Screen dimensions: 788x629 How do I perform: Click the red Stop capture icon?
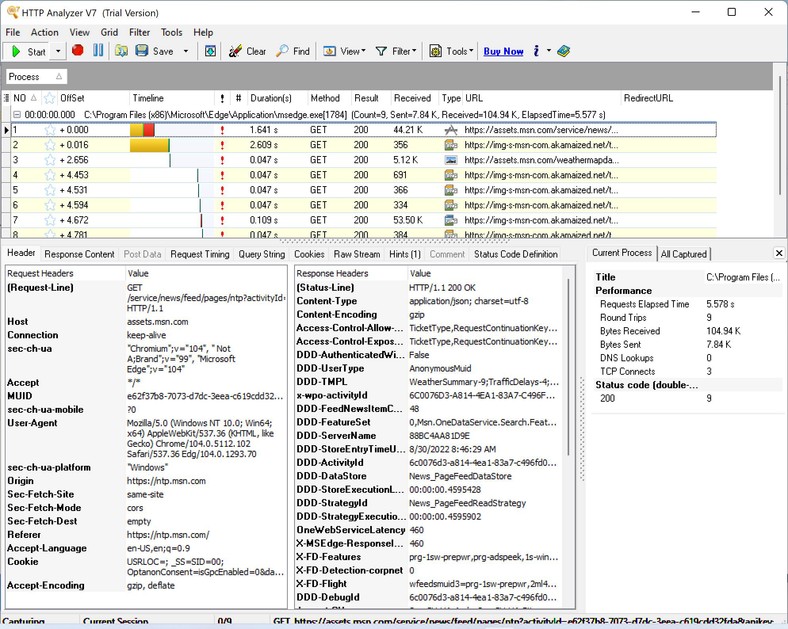coord(78,51)
